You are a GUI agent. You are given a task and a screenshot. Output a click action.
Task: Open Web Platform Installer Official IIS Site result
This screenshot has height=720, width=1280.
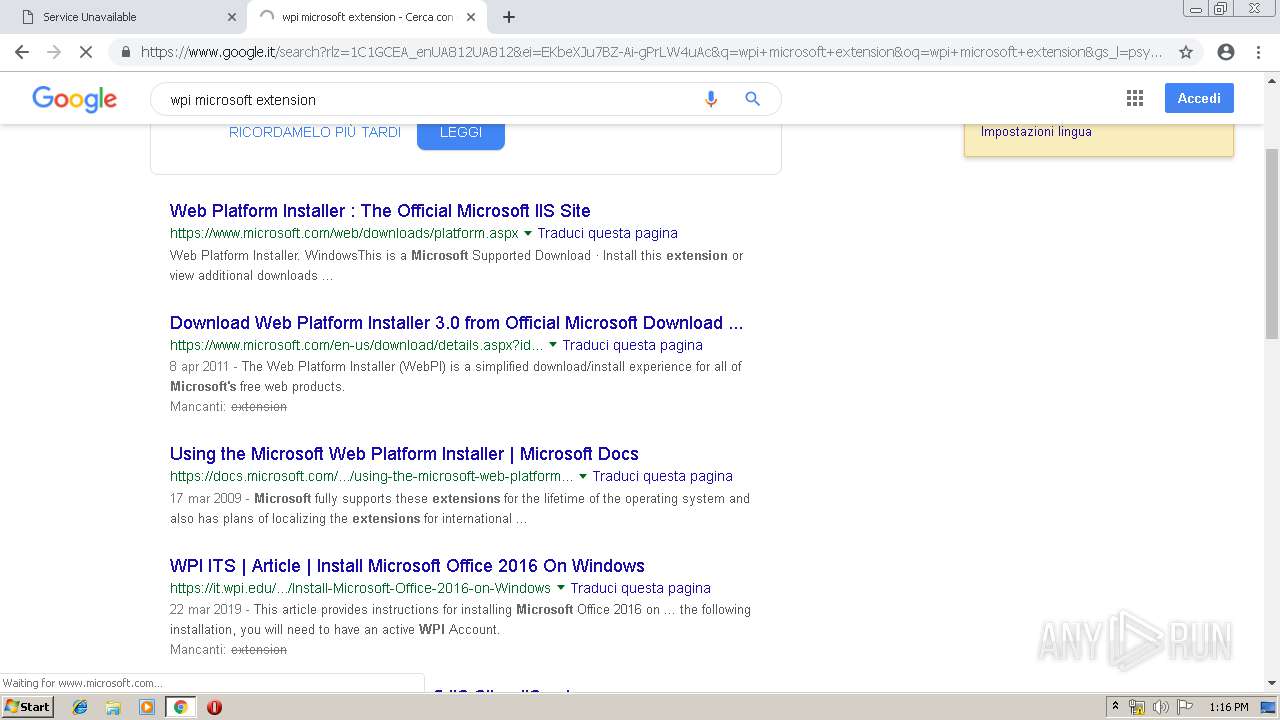click(x=380, y=211)
